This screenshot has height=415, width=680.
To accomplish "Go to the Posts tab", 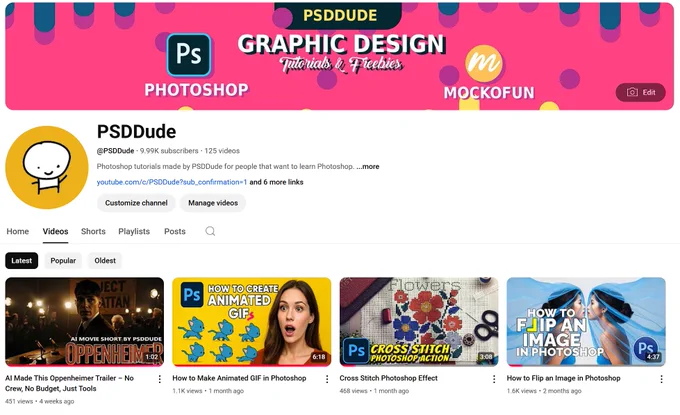I will (x=175, y=231).
